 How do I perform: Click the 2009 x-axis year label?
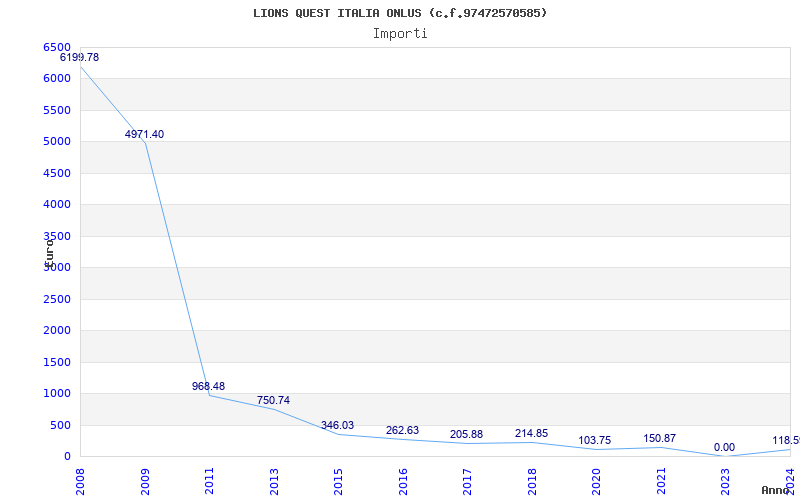click(145, 482)
